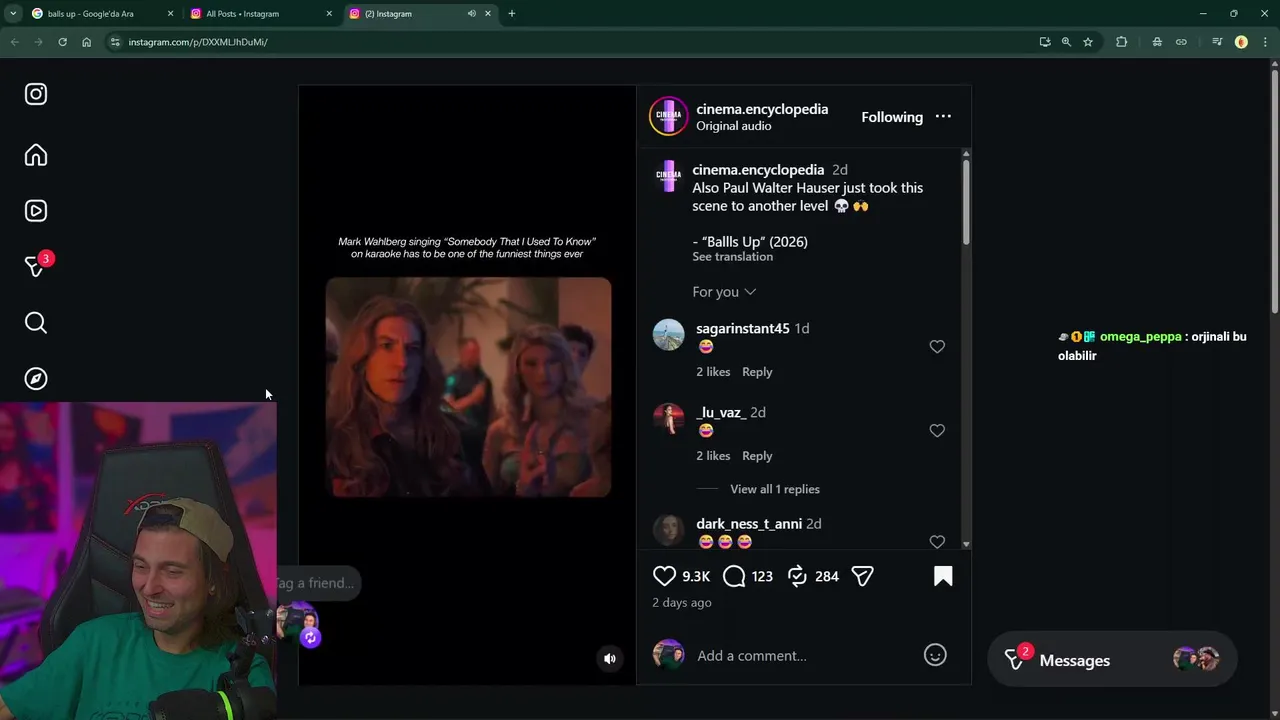Bookmark this page with star icon
The image size is (1280, 720).
(1088, 42)
